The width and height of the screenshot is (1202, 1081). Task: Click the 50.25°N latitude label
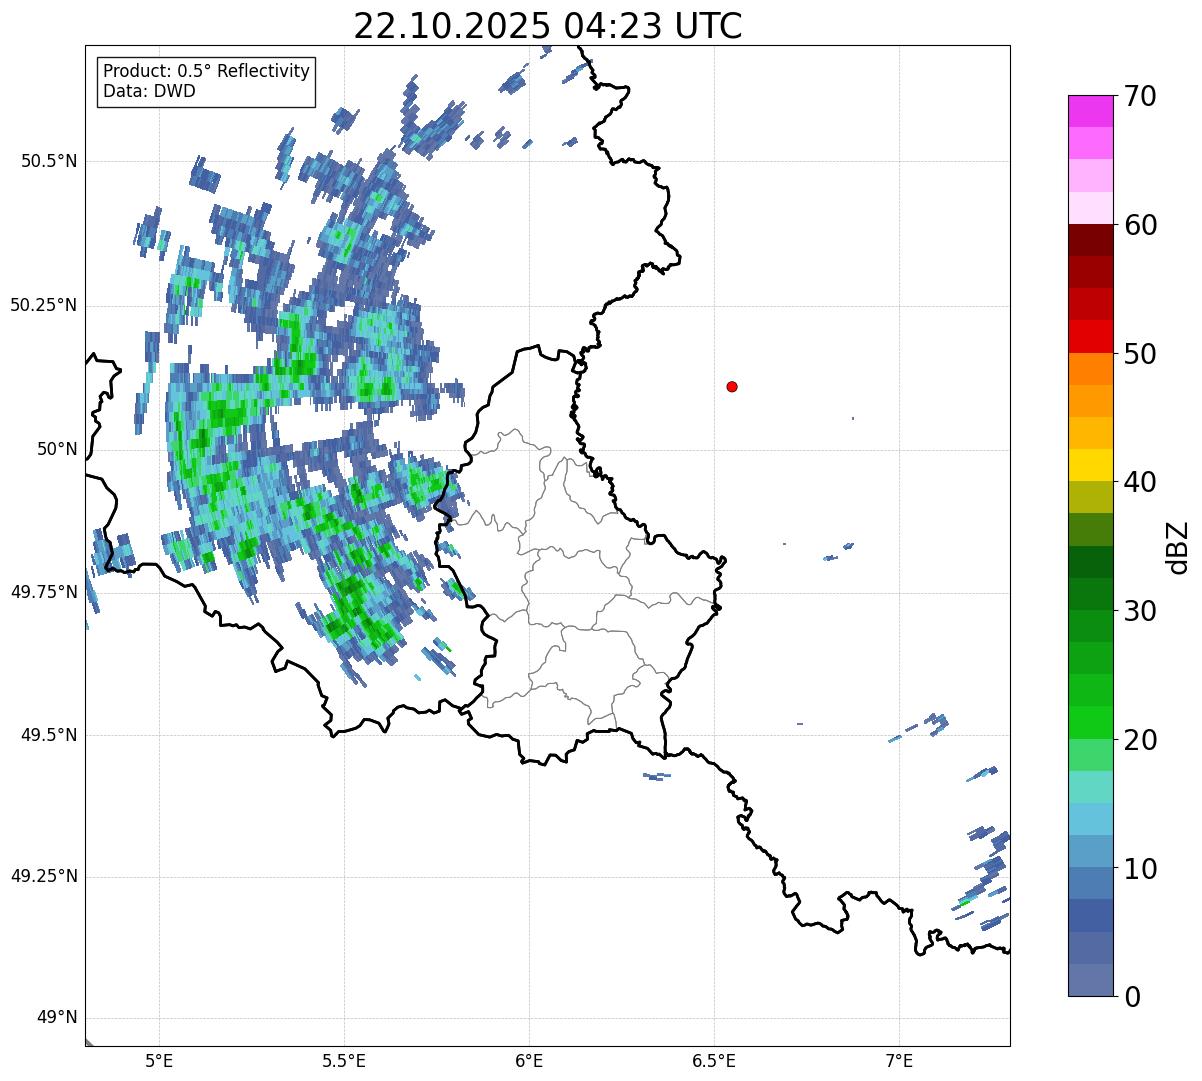[x=44, y=305]
